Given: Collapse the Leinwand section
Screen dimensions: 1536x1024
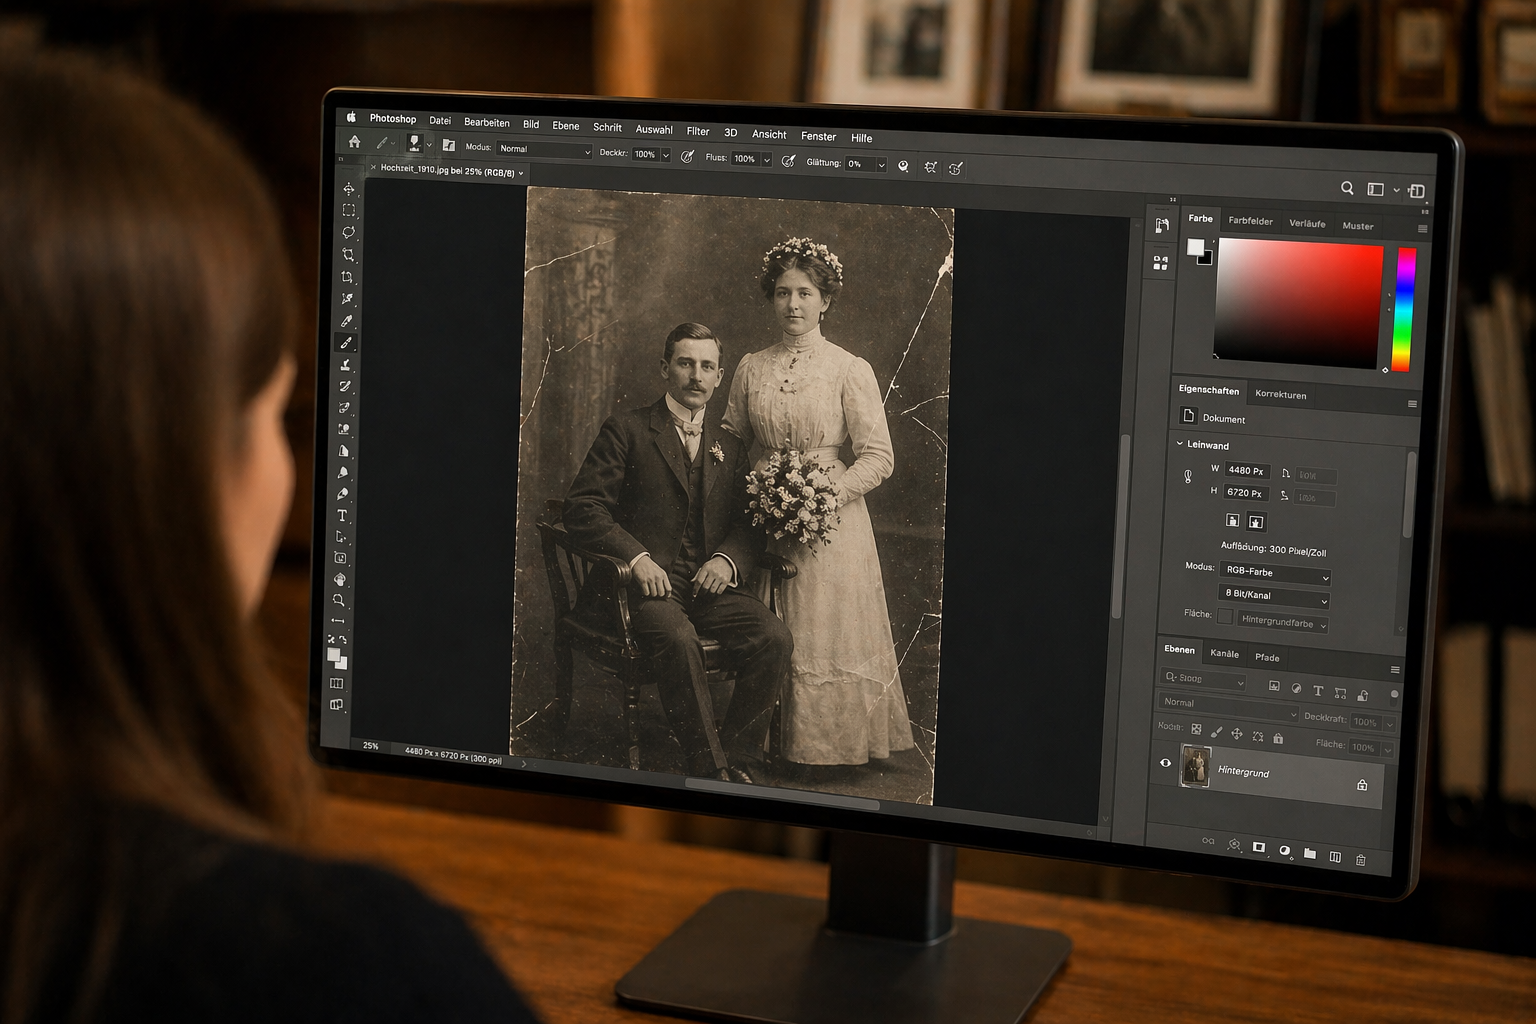Looking at the screenshot, I should click(1180, 443).
